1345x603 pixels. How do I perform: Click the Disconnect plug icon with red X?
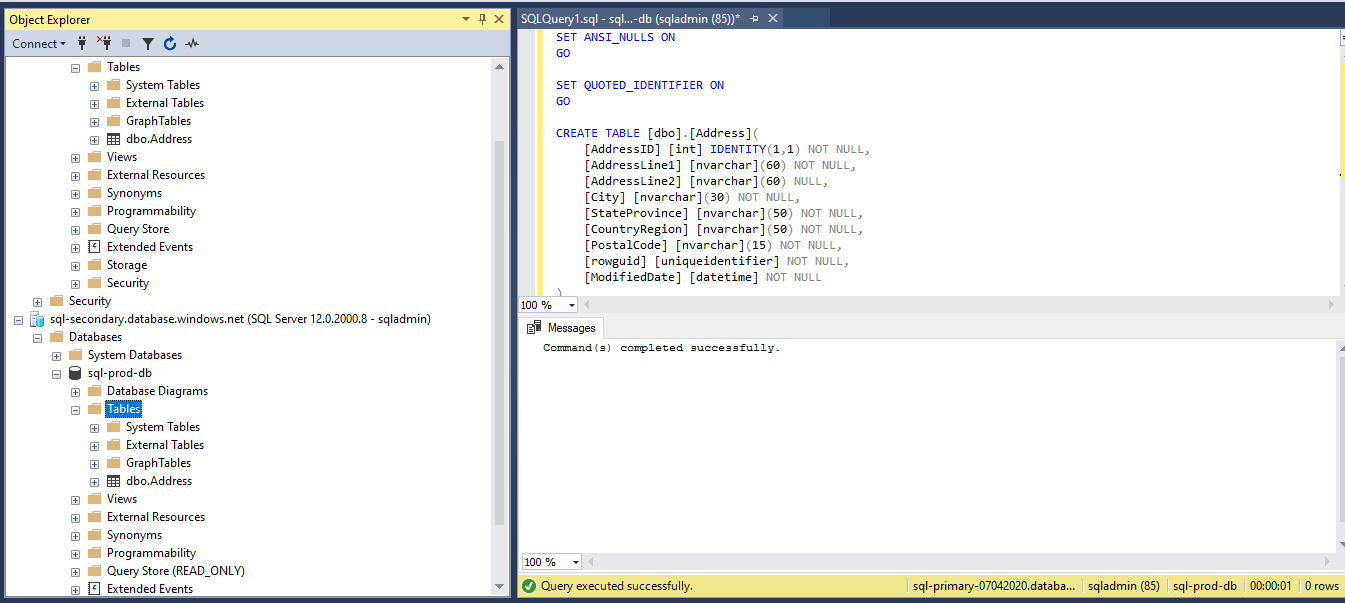[104, 43]
